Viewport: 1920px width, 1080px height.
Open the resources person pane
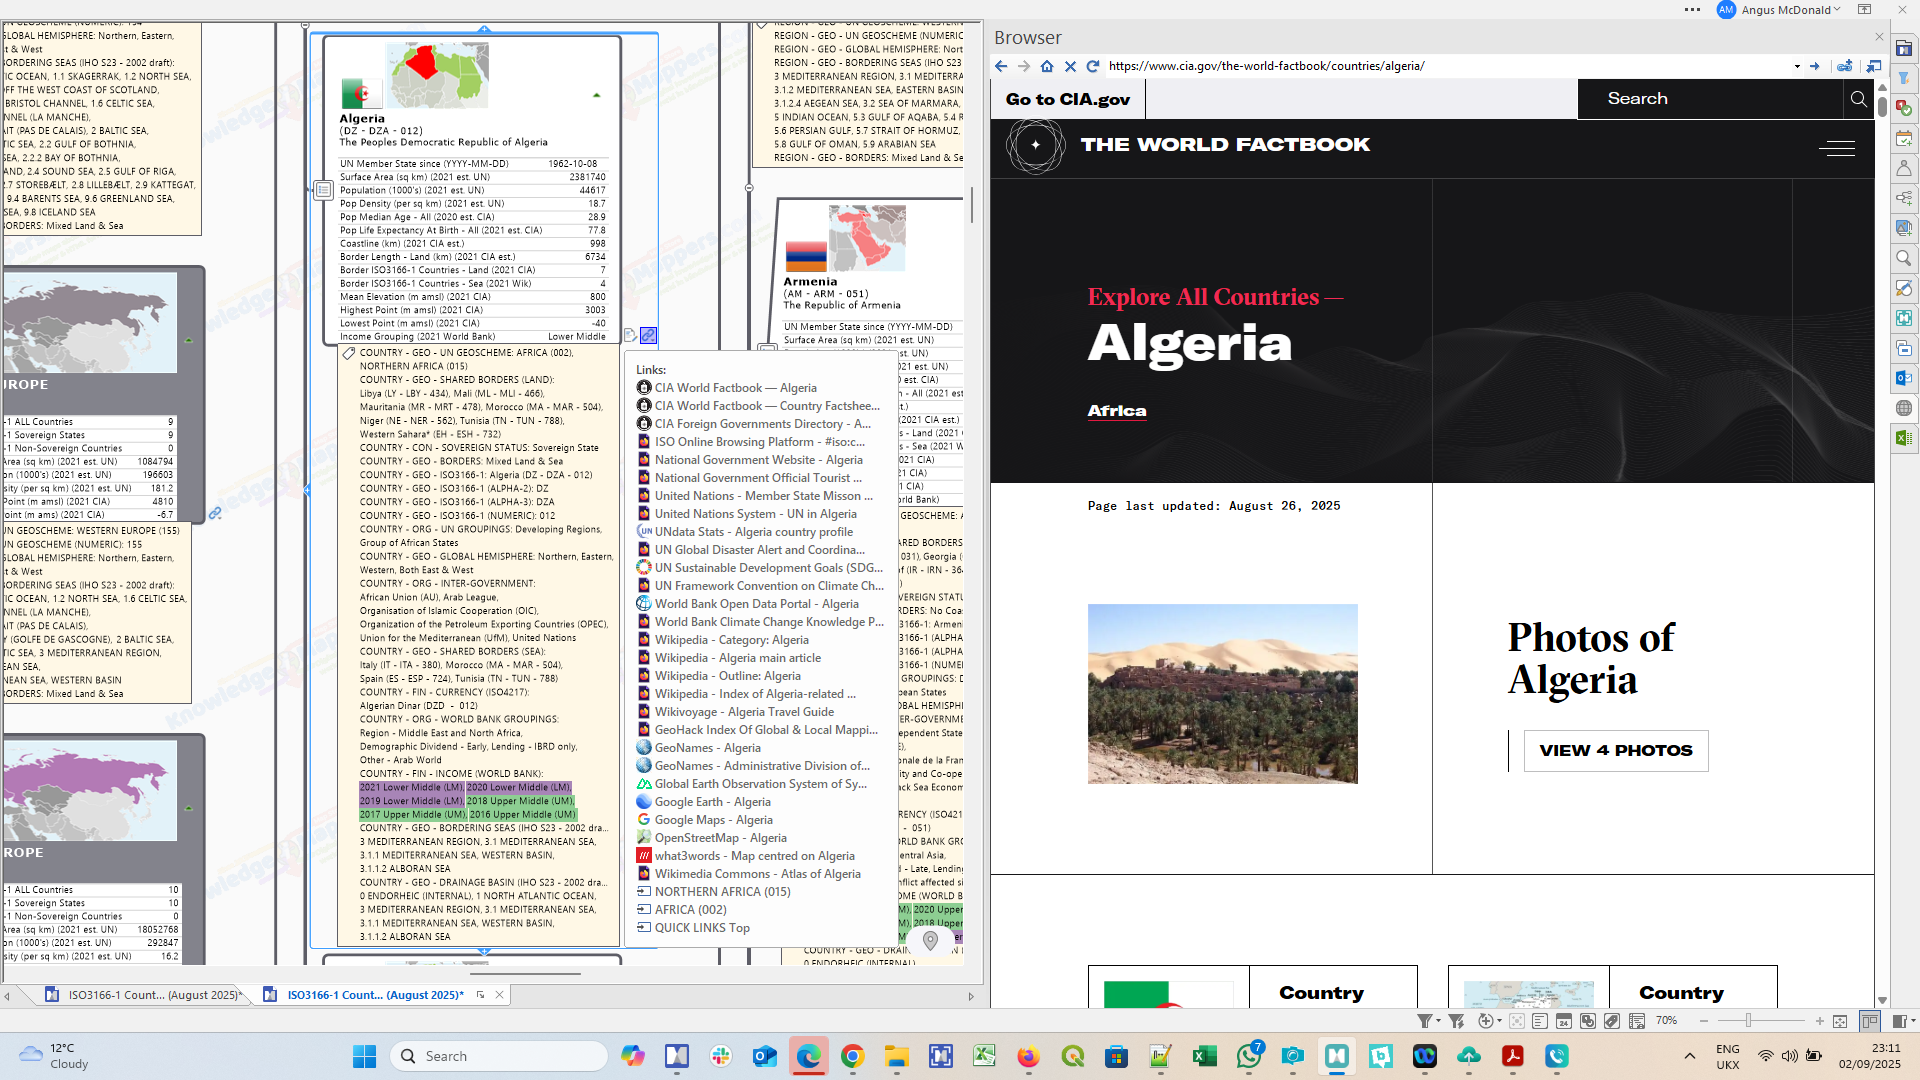pos(1904,168)
